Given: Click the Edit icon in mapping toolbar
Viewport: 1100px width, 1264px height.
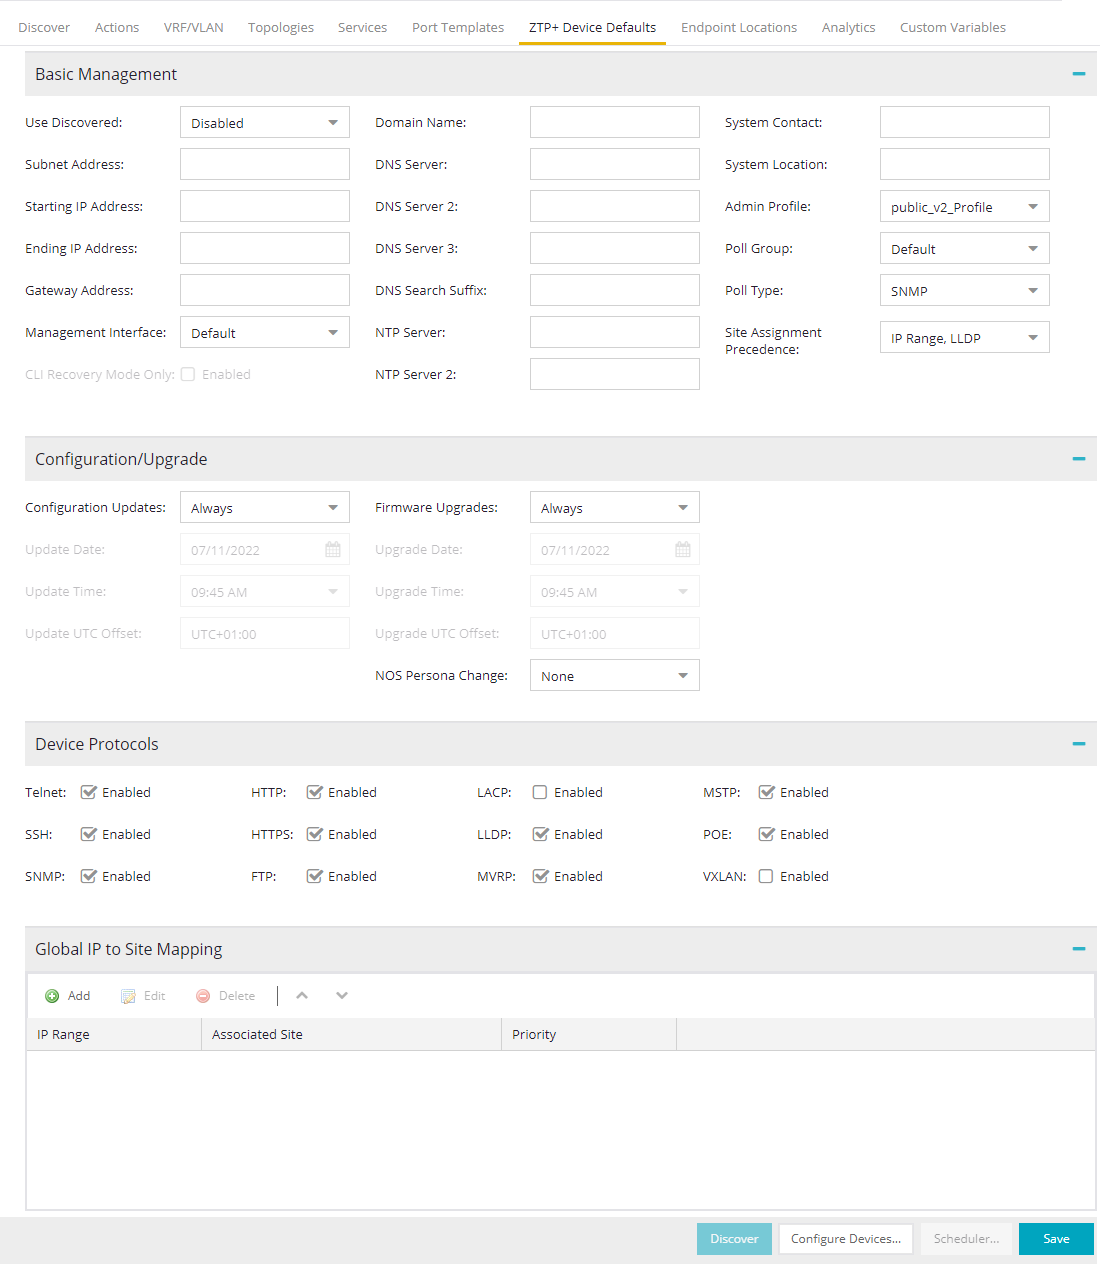Looking at the screenshot, I should 128,996.
